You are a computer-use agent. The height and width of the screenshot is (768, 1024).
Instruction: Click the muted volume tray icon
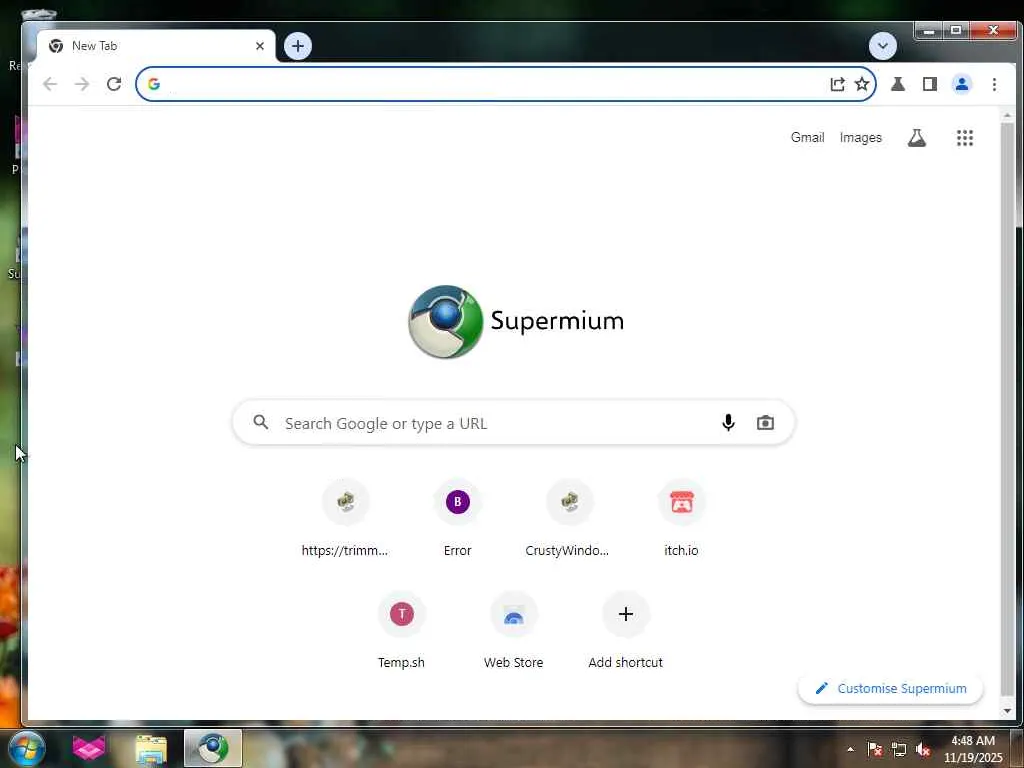tap(923, 749)
